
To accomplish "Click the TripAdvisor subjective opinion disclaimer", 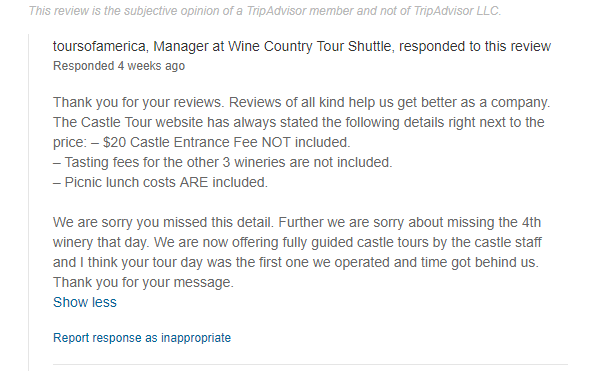I will [x=265, y=11].
